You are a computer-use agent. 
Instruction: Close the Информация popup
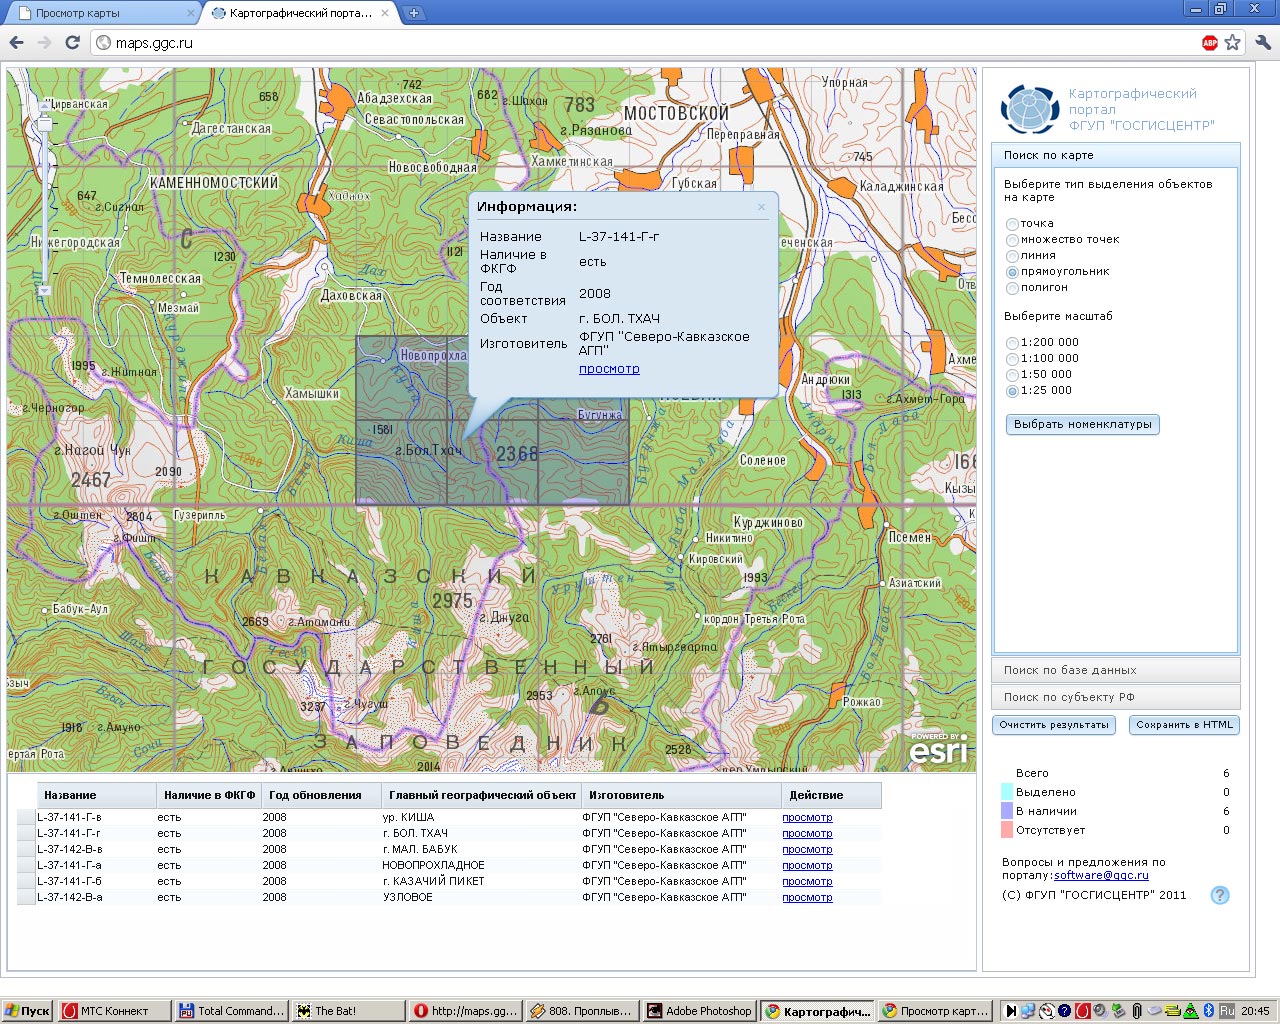tap(761, 207)
